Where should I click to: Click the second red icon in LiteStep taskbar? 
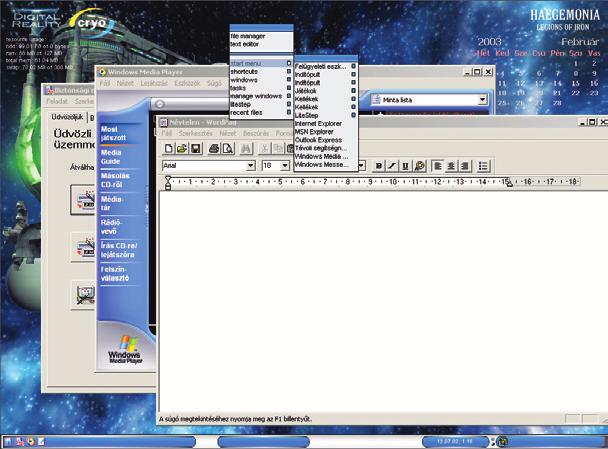tap(20, 441)
